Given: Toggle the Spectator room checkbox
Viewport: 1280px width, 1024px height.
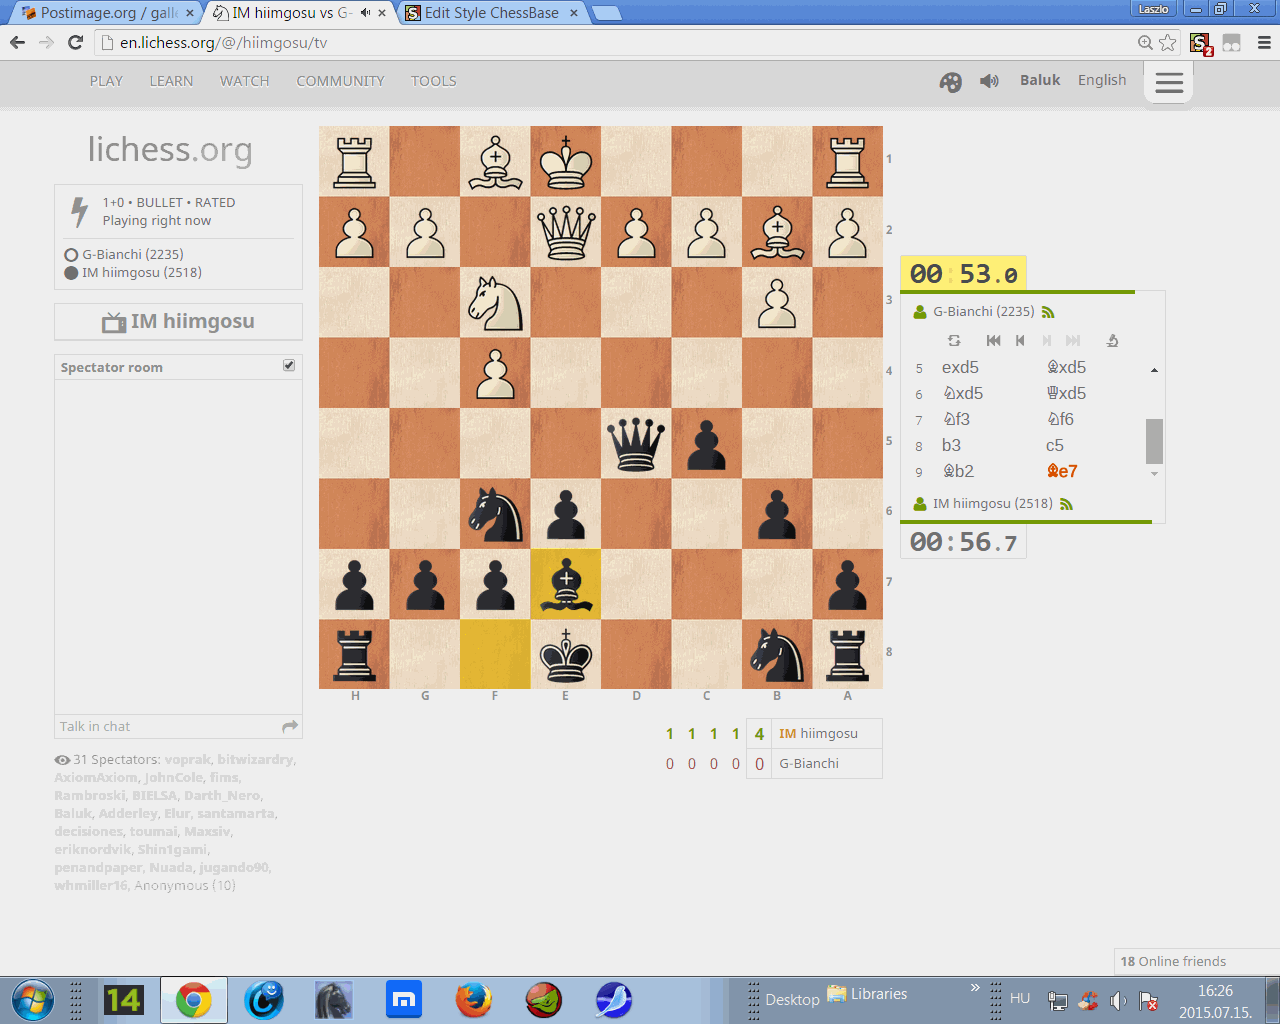Looking at the screenshot, I should pyautogui.click(x=289, y=366).
